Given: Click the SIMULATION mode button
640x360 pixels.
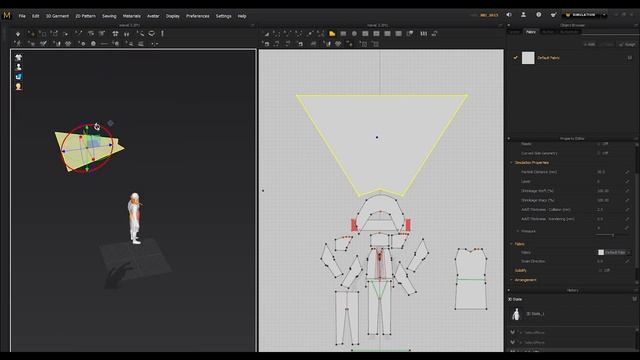Looking at the screenshot, I should click(x=580, y=15).
